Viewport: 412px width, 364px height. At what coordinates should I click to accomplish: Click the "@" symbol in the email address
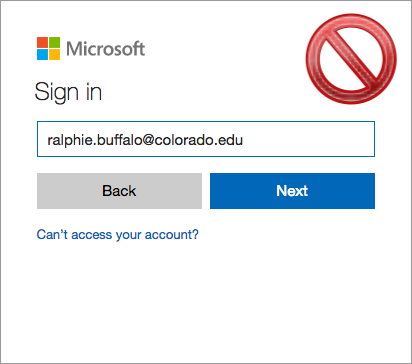[148, 140]
